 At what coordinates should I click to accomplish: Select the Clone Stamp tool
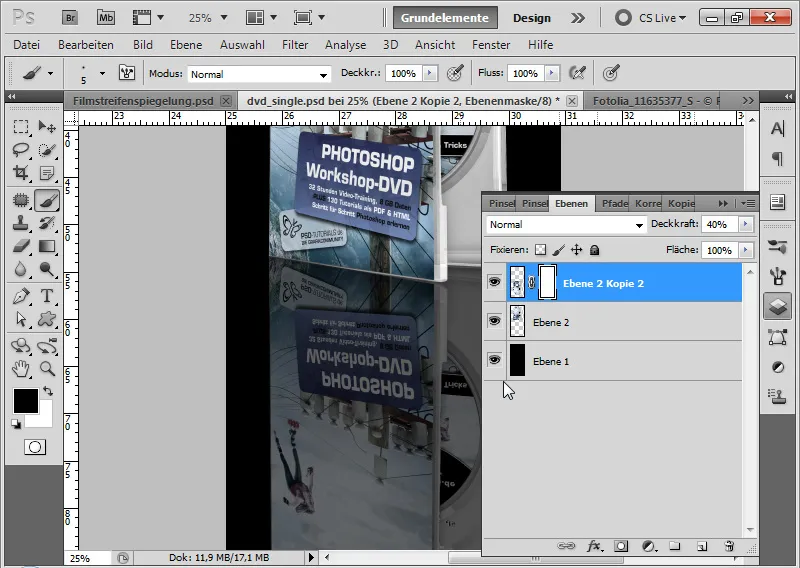coord(21,223)
